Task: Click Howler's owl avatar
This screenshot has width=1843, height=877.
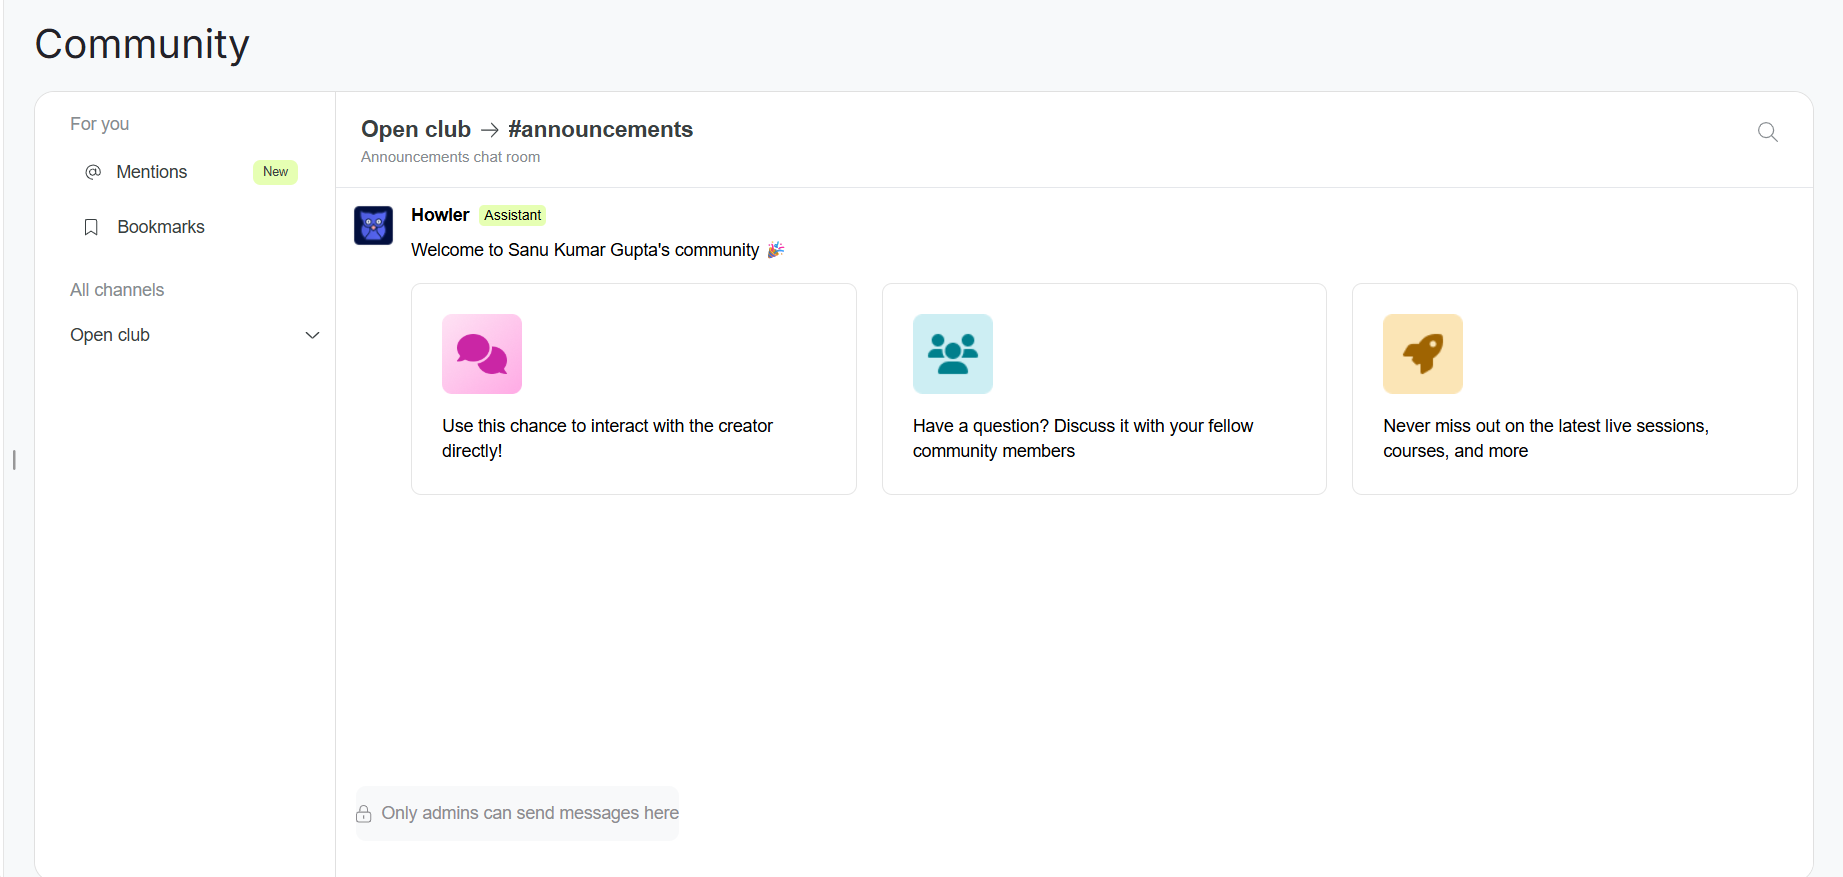Action: [x=373, y=225]
